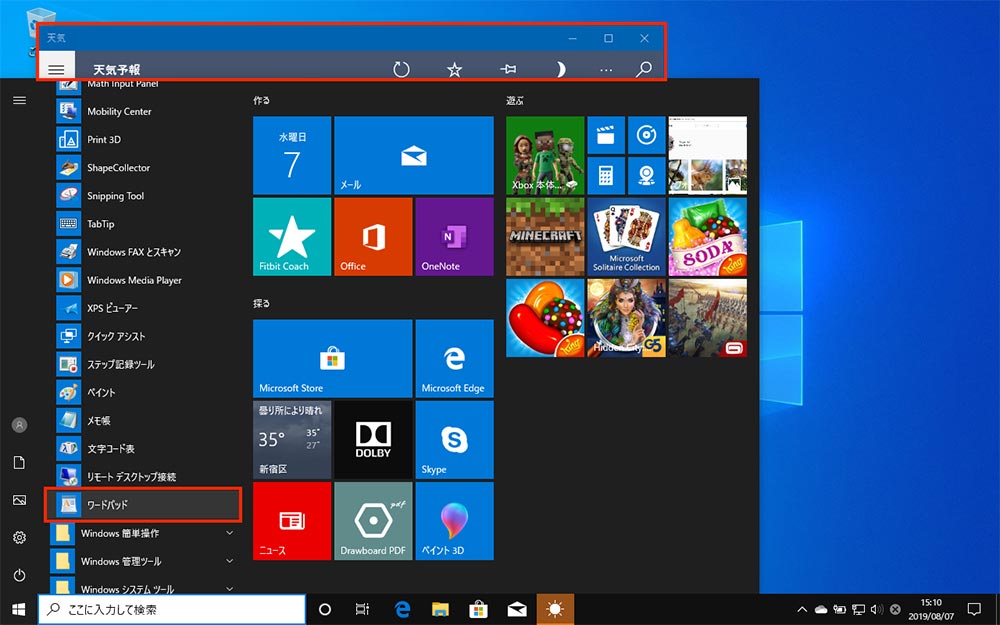Refresh the weather forecast

[x=401, y=69]
